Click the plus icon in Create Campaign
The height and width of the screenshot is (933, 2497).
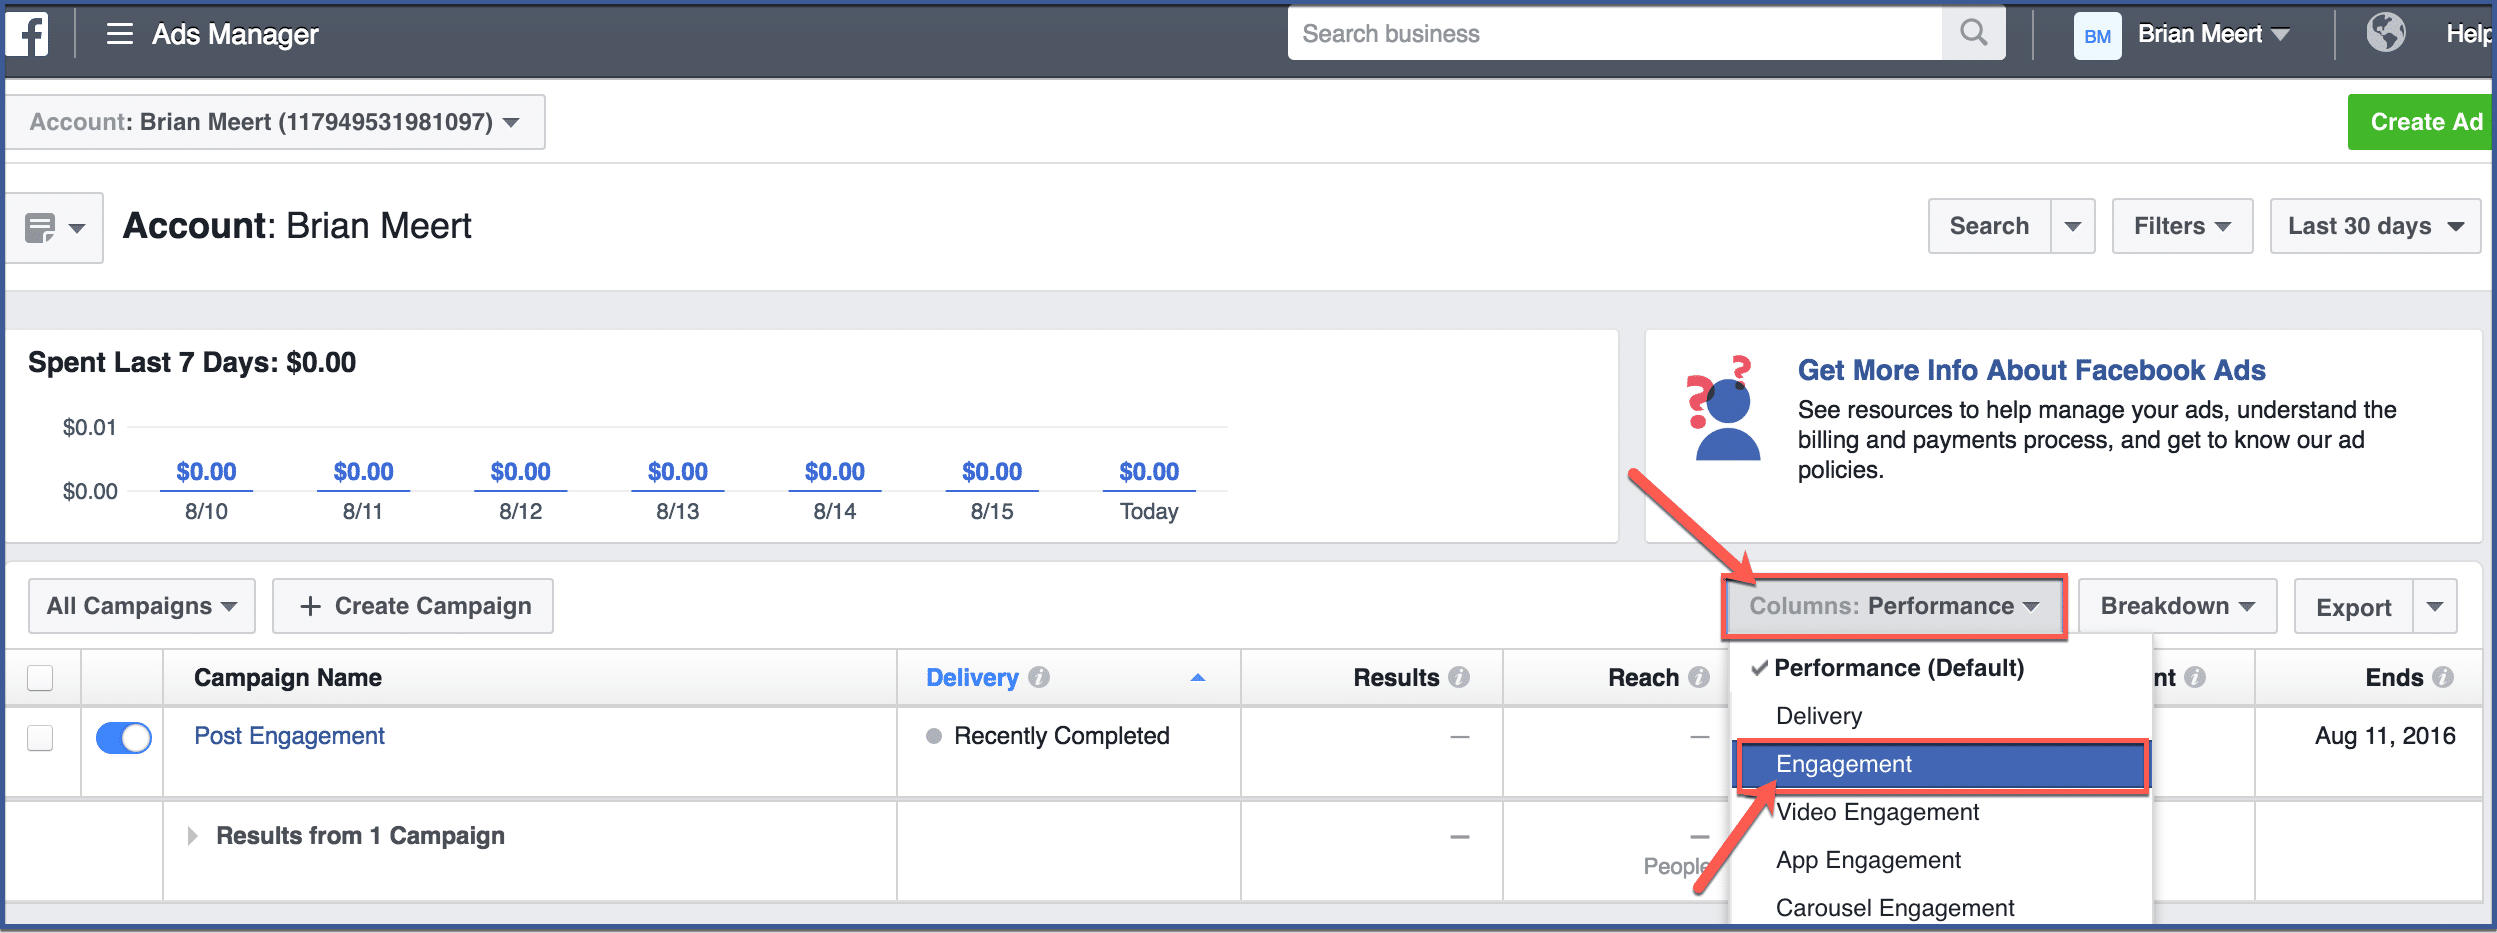pos(311,606)
